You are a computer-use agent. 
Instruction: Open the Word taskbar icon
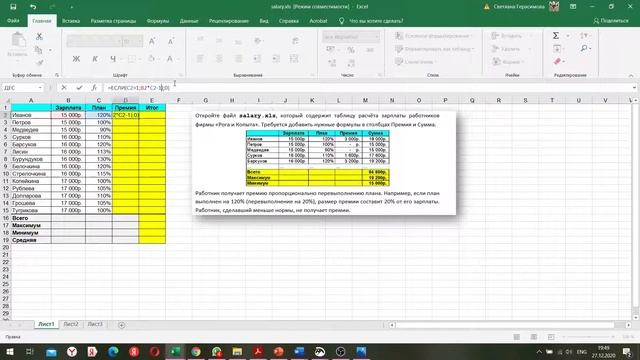point(299,351)
